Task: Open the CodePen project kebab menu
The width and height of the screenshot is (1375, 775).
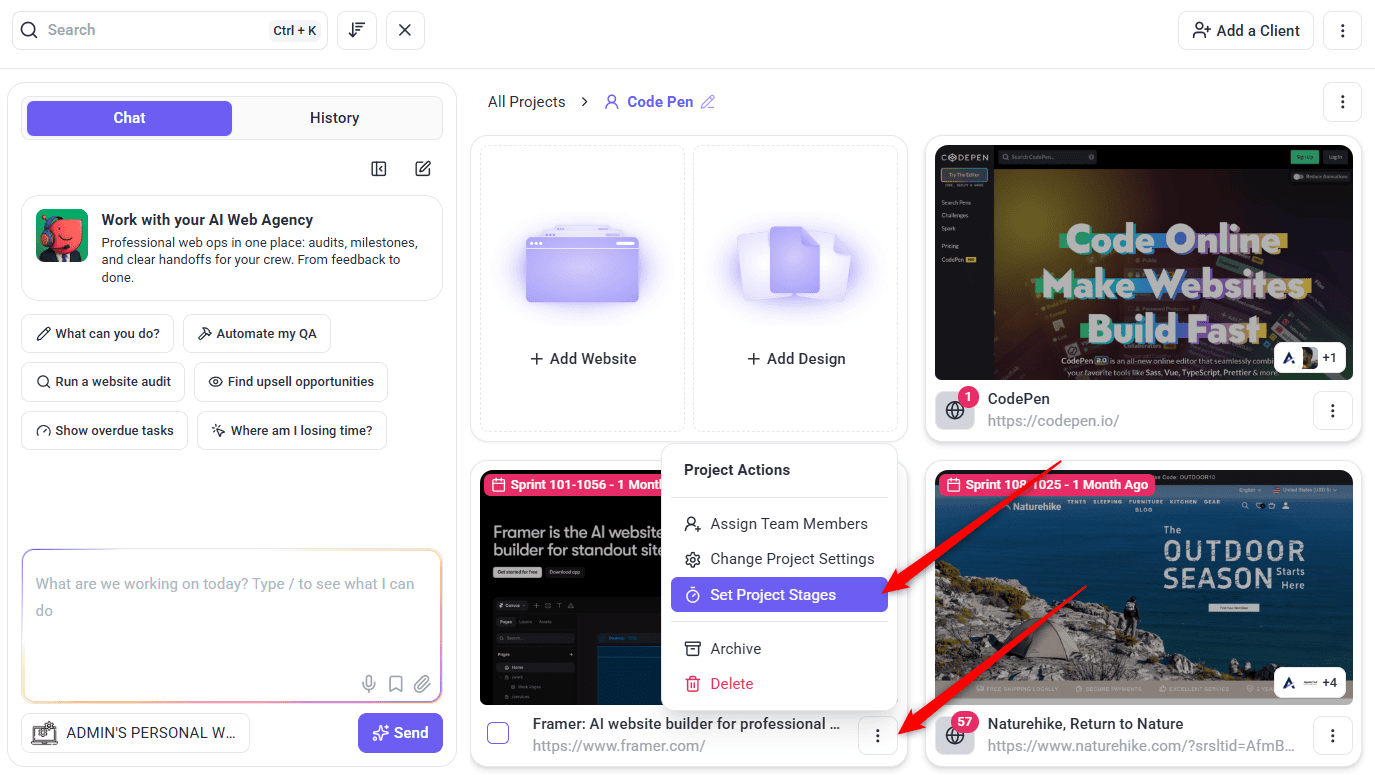Action: (1333, 410)
